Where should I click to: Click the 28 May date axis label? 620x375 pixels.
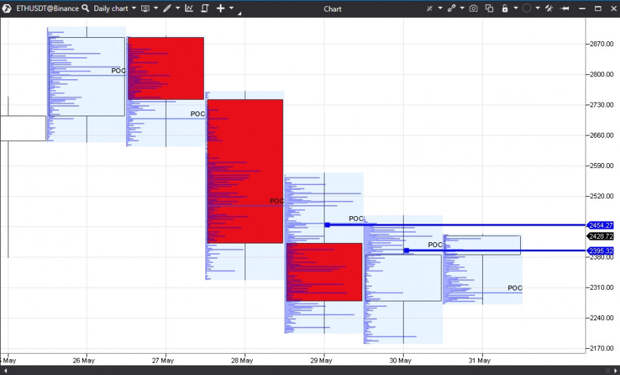(x=242, y=360)
